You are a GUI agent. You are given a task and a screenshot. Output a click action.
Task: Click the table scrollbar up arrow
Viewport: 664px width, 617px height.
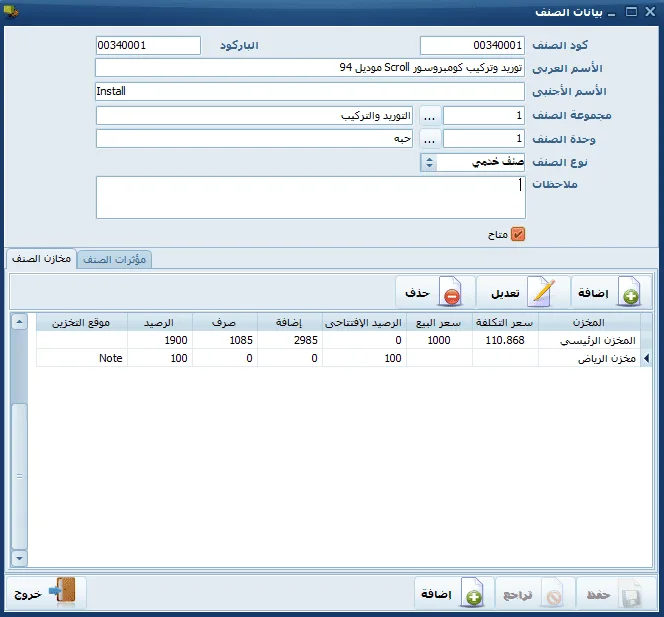pos(19,322)
